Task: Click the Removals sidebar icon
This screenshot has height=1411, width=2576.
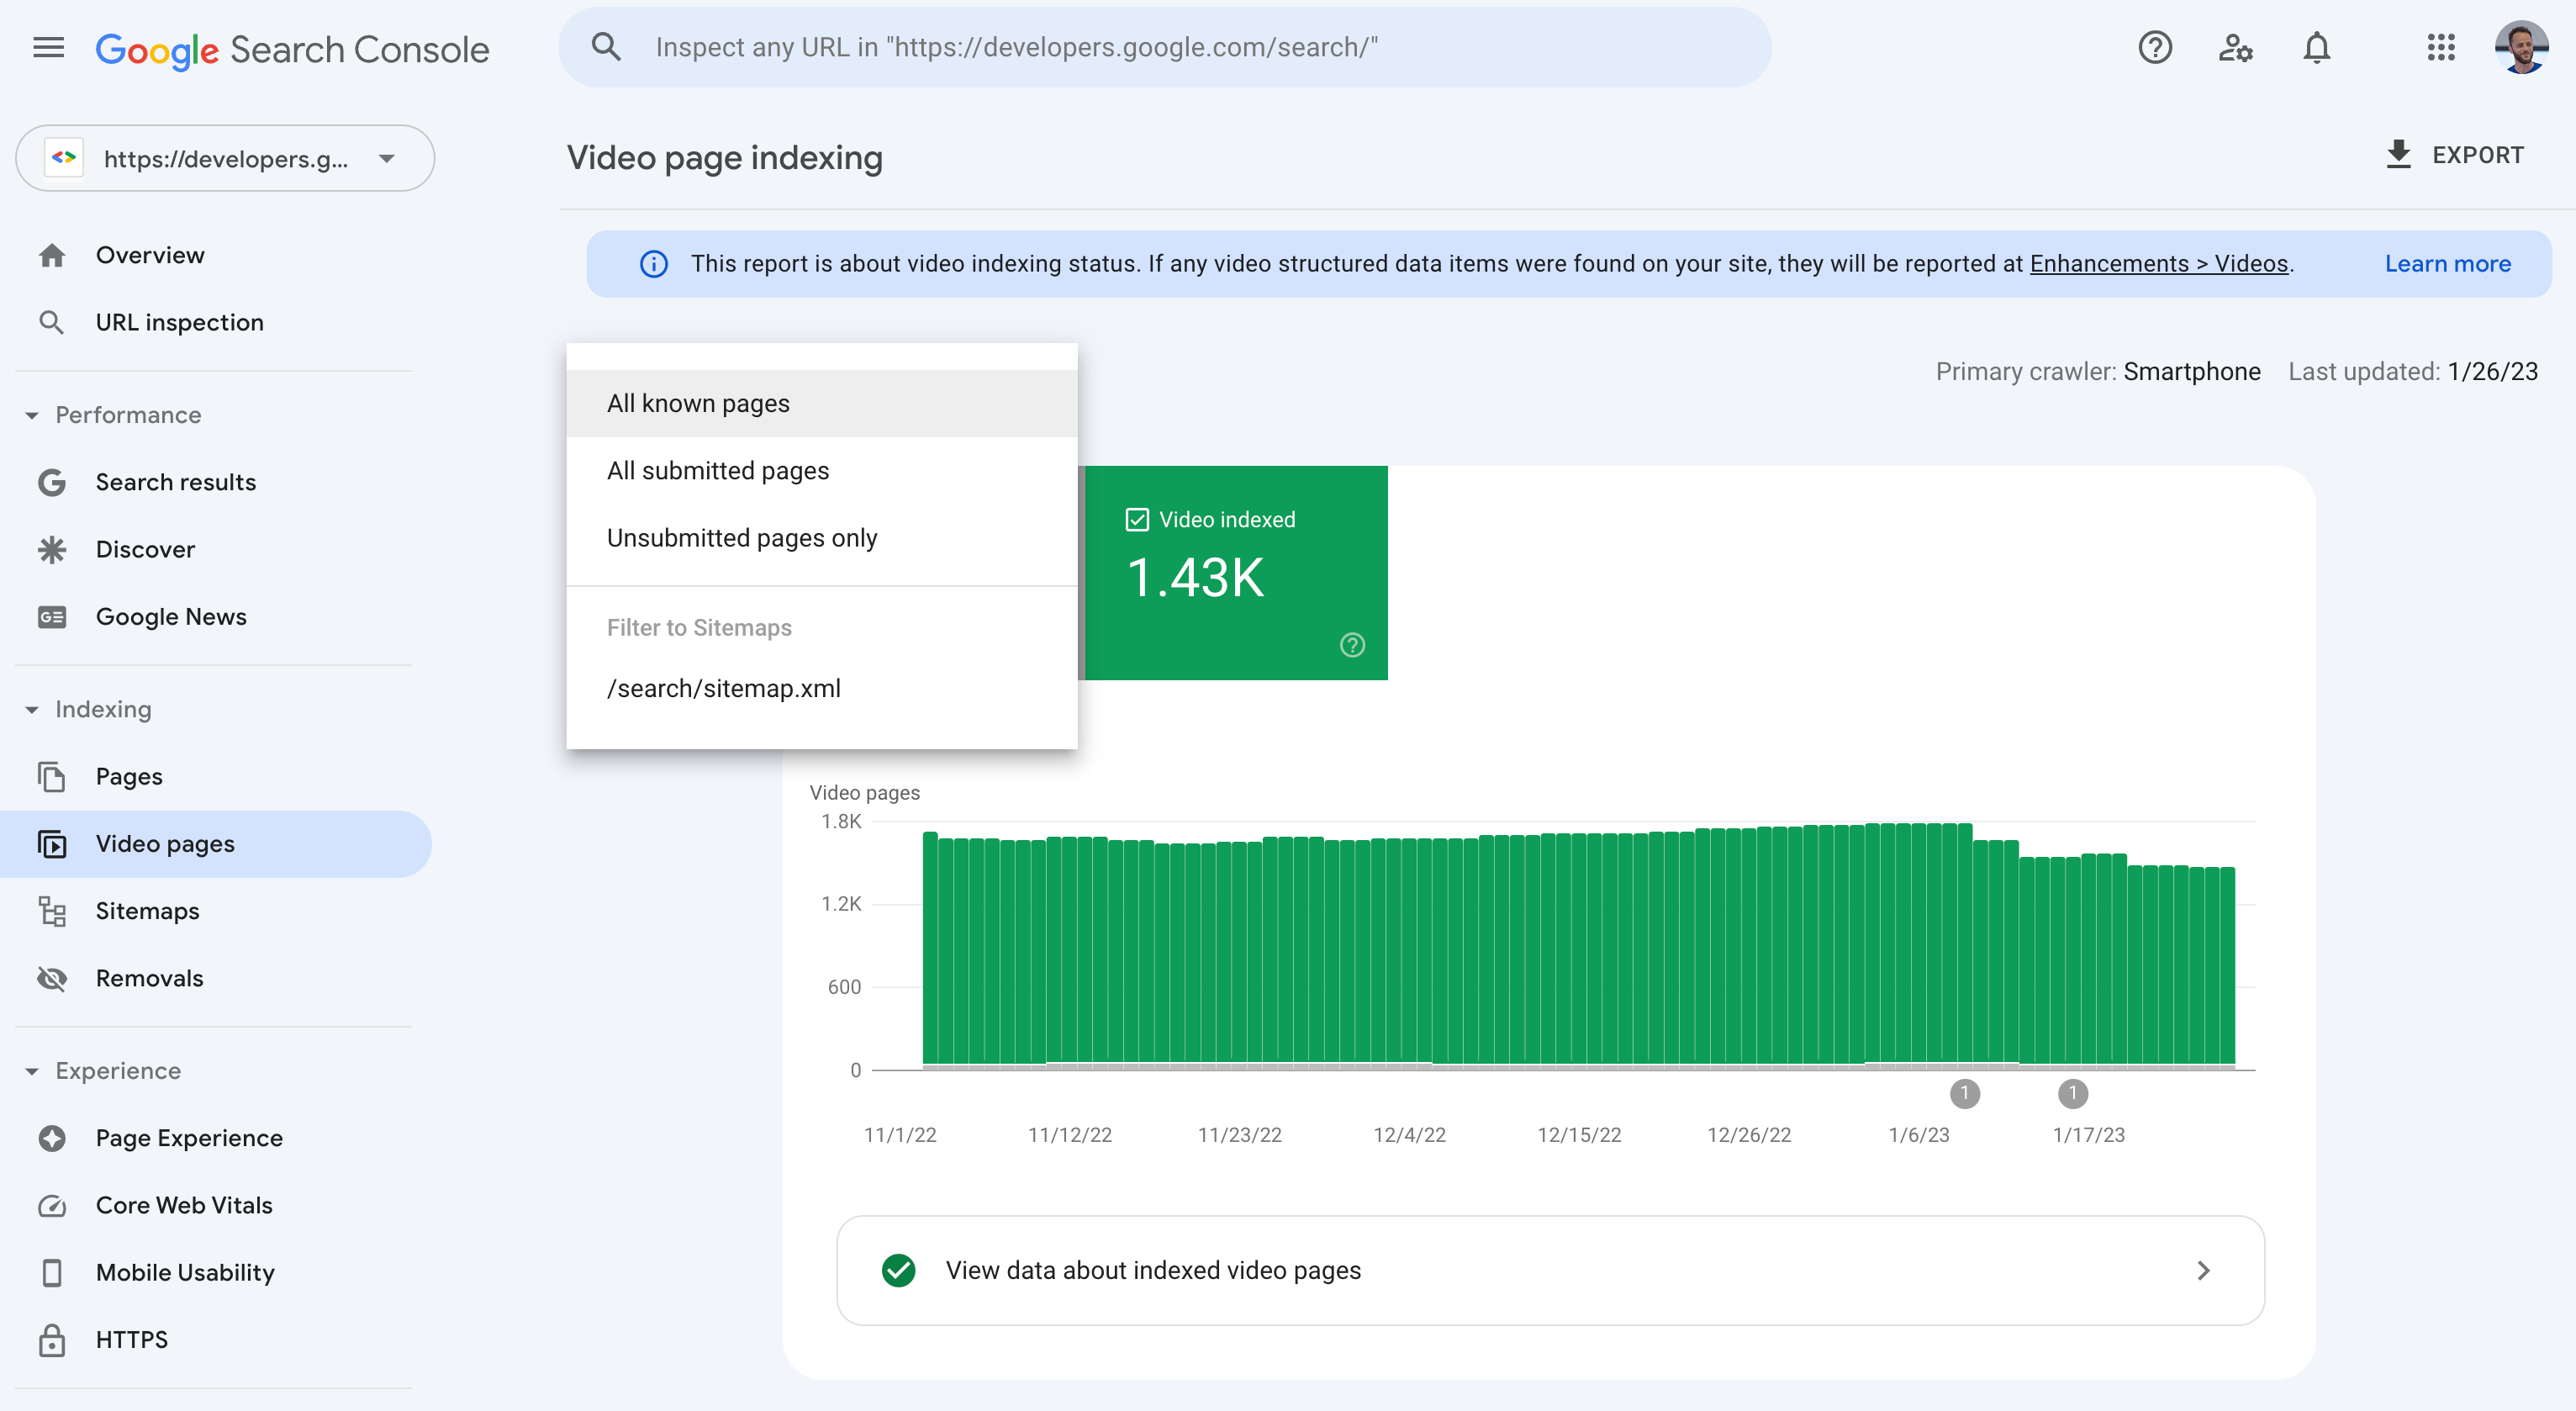Action: pos(52,978)
